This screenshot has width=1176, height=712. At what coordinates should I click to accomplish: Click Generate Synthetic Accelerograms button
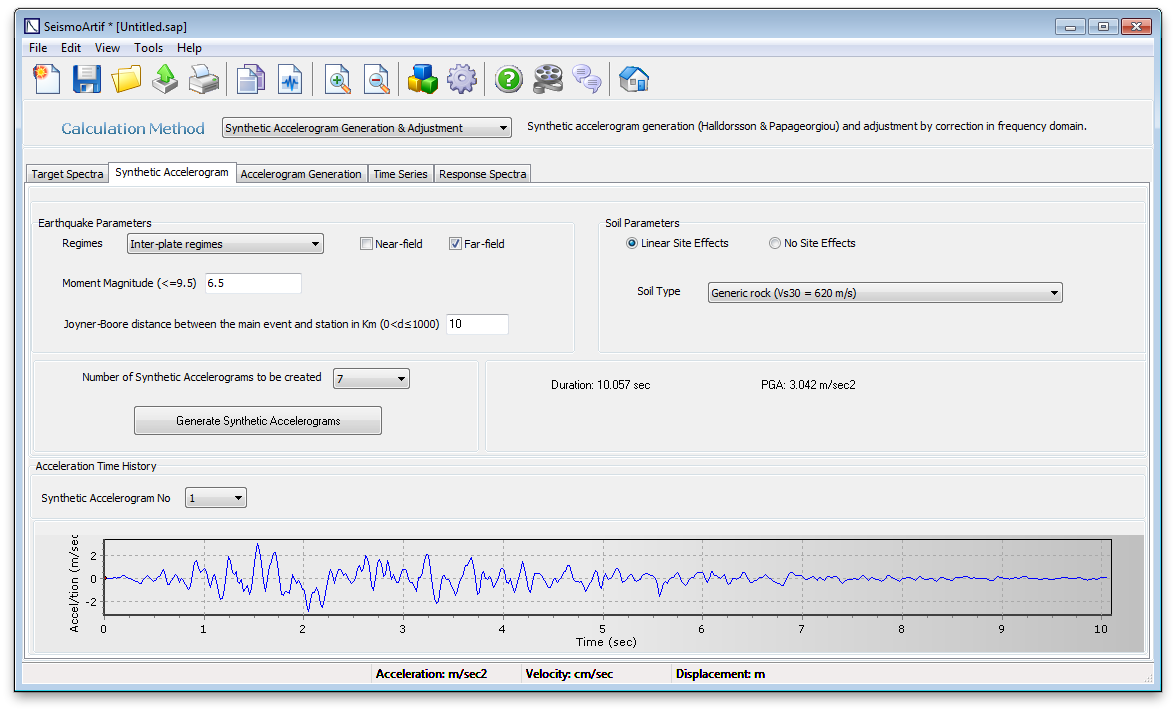[x=258, y=421]
